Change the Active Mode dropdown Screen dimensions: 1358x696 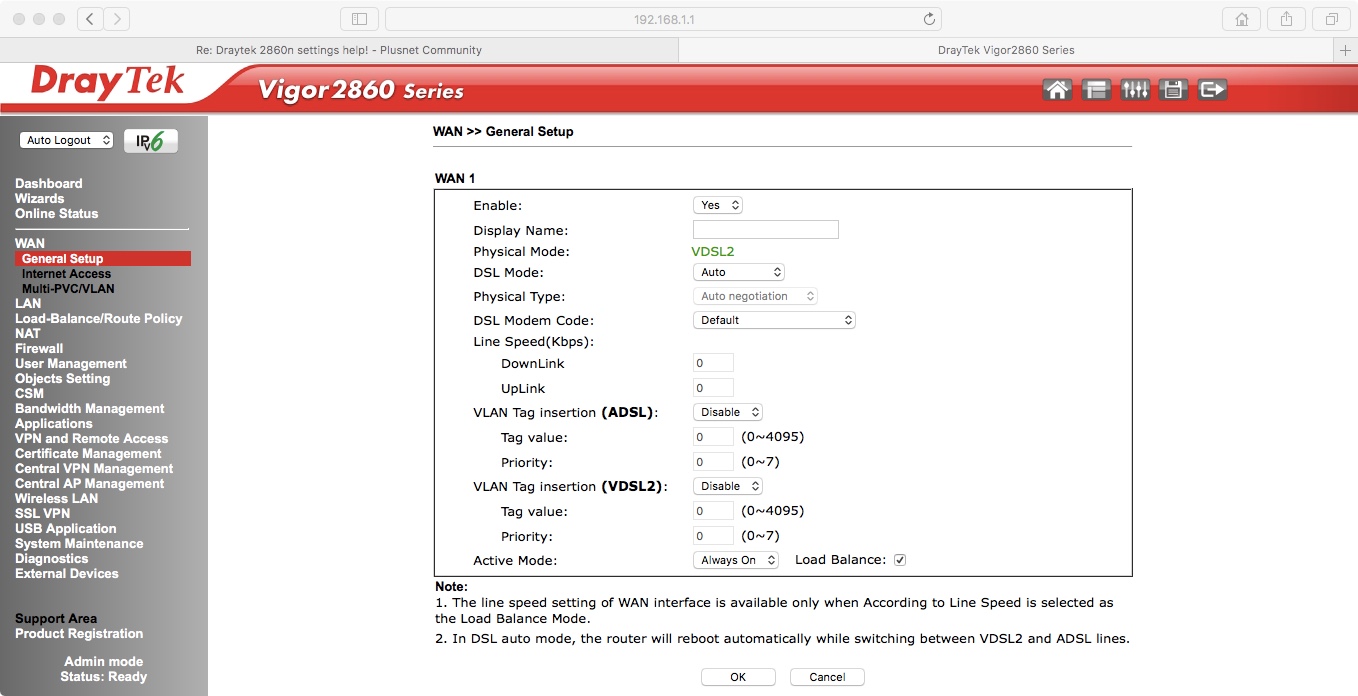coord(736,560)
